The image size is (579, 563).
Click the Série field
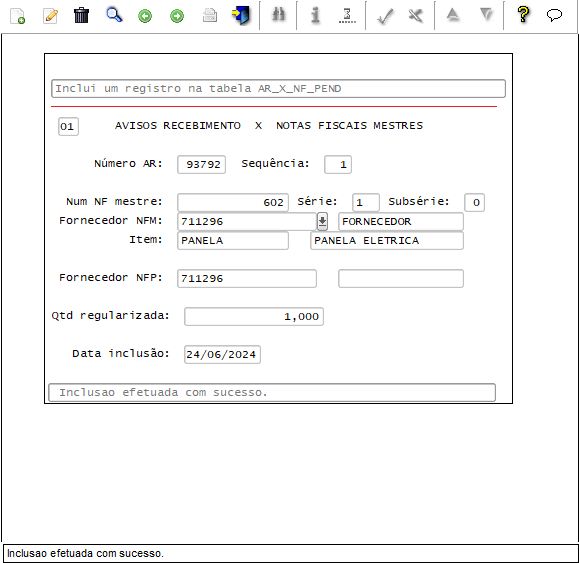[366, 202]
